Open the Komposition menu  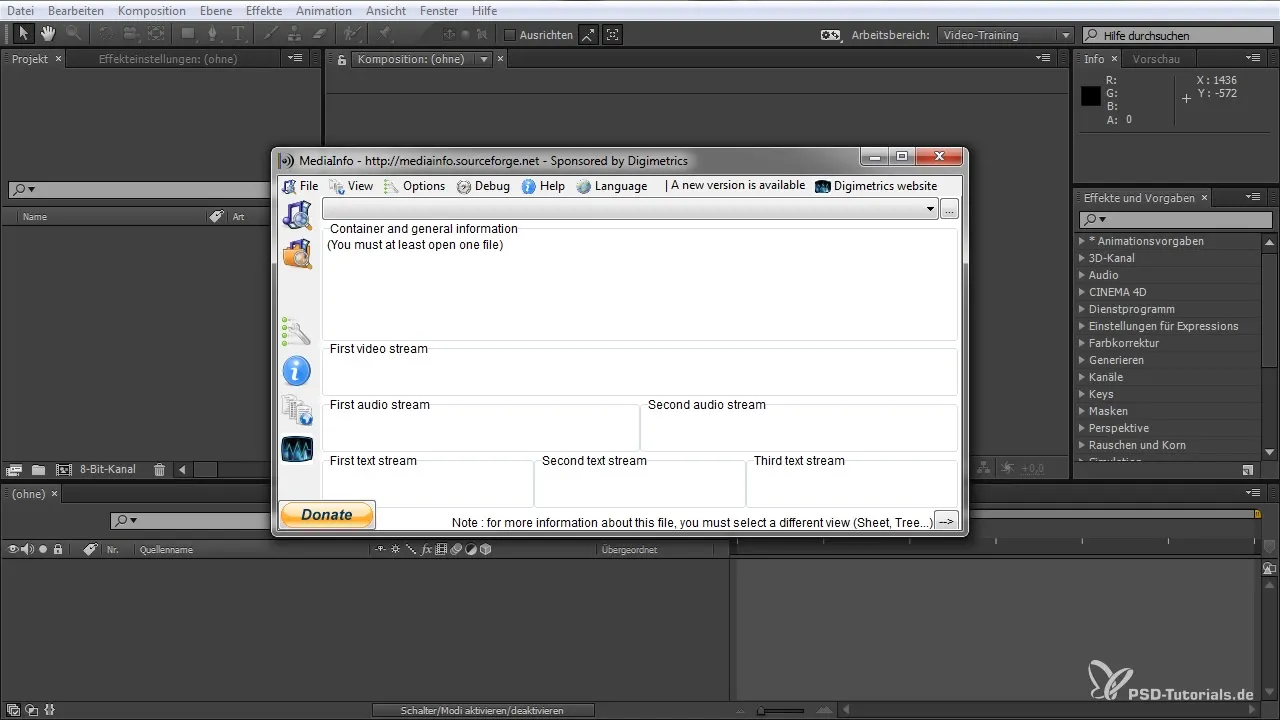152,10
